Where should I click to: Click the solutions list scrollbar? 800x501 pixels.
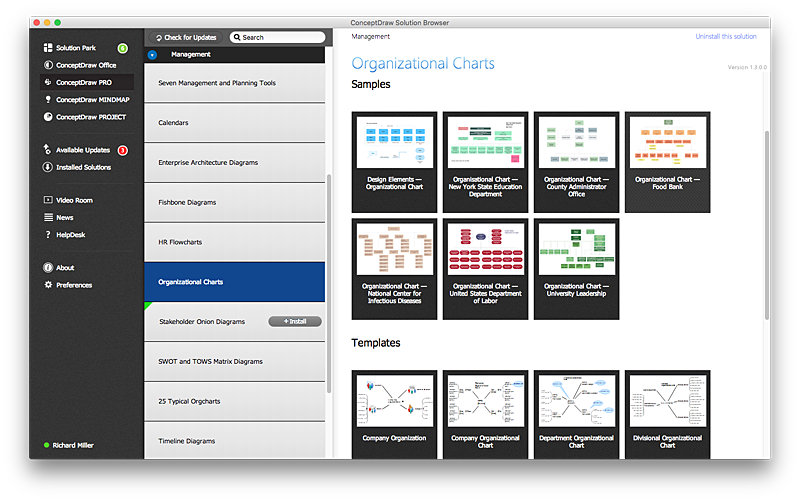(x=329, y=283)
